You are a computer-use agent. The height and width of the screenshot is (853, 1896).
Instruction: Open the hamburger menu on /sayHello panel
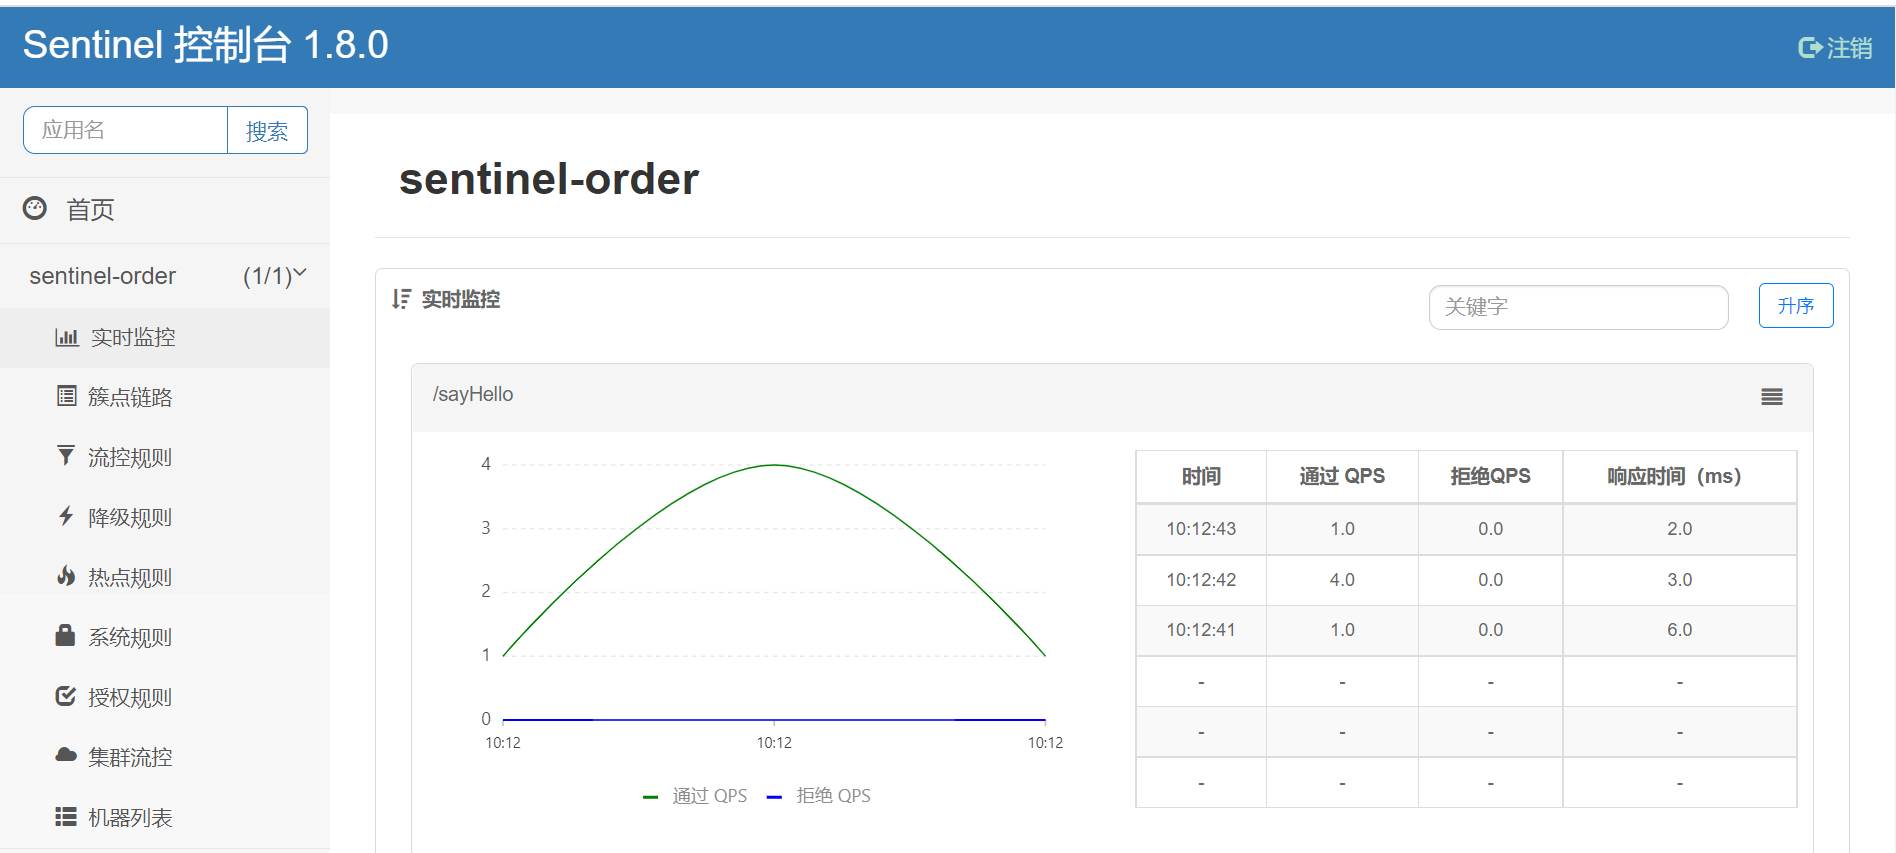1772,397
